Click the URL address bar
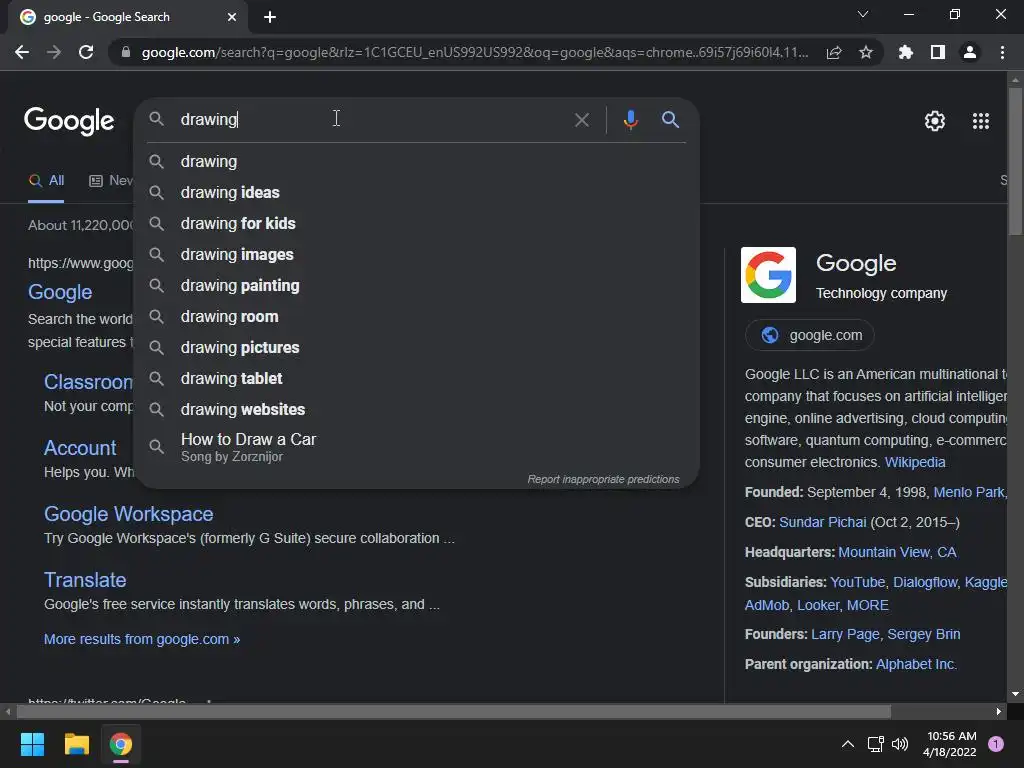The width and height of the screenshot is (1024, 768). [x=474, y=52]
